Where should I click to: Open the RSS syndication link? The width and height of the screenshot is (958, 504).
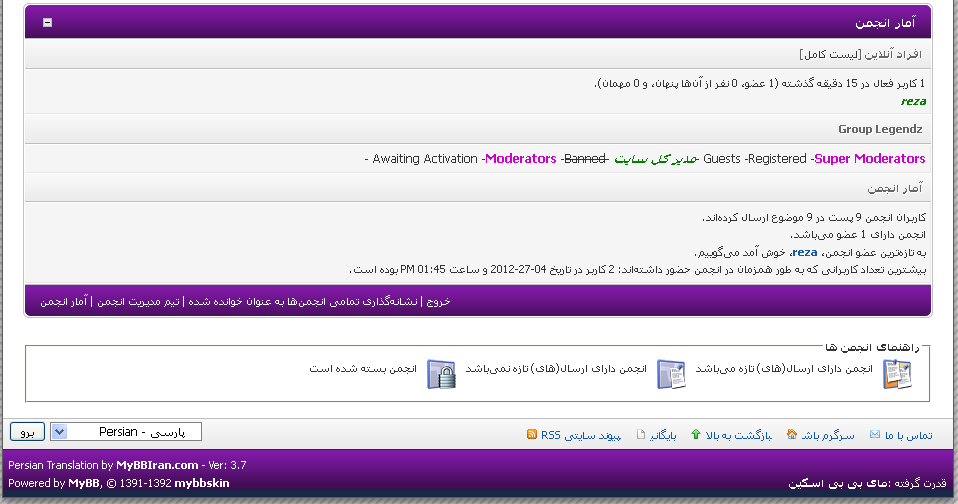tap(580, 436)
